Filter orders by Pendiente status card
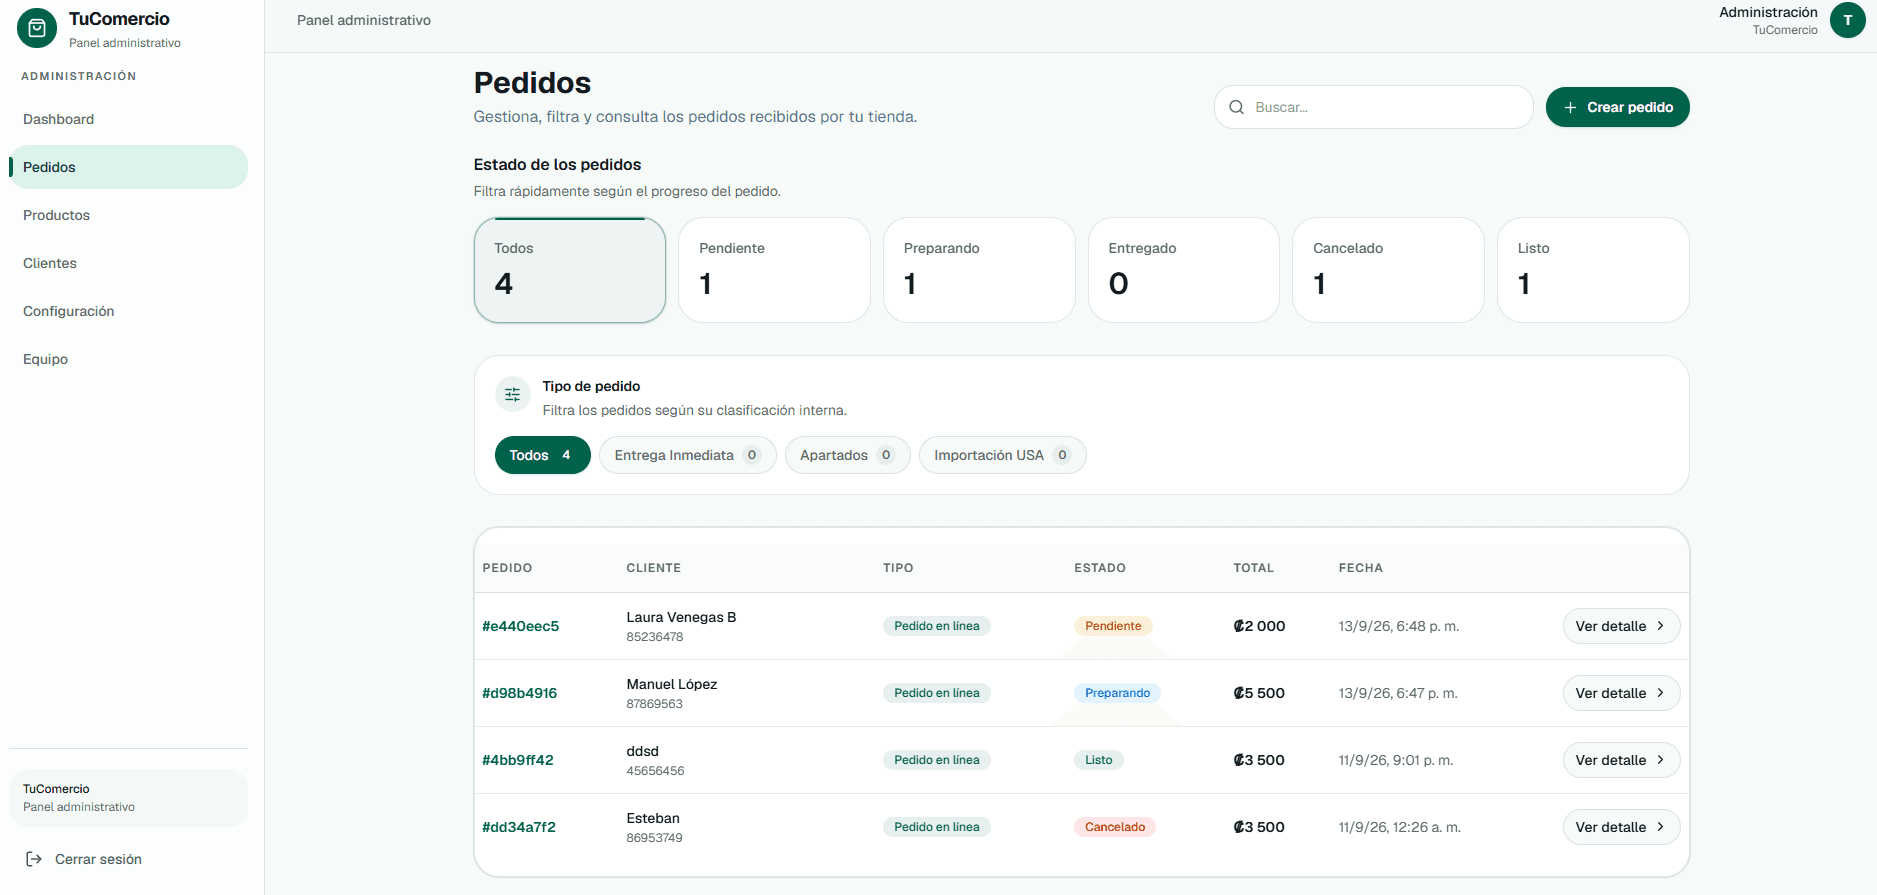This screenshot has width=1877, height=895. point(774,270)
